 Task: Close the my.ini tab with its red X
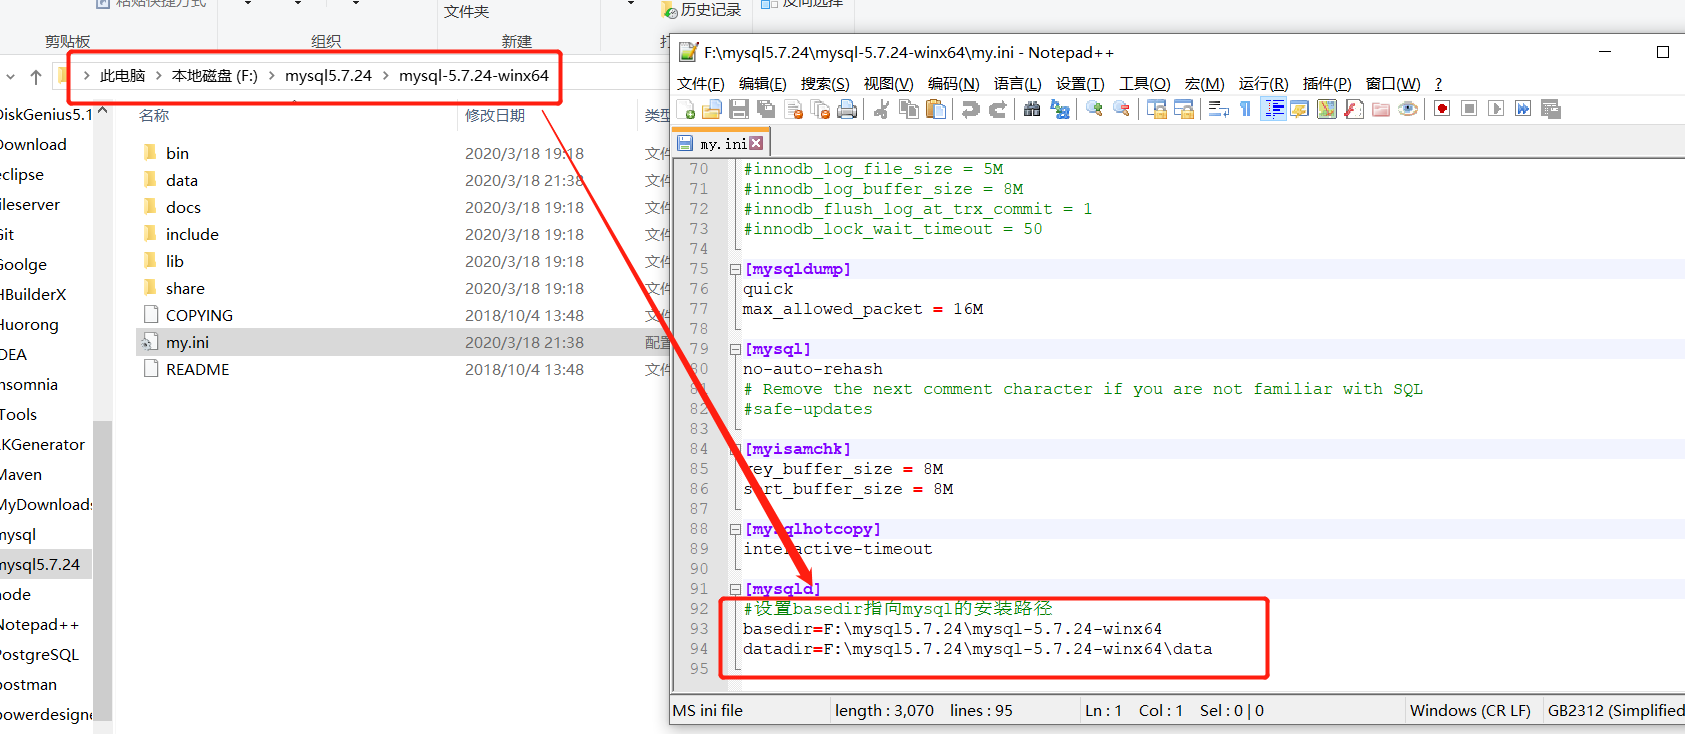click(756, 144)
